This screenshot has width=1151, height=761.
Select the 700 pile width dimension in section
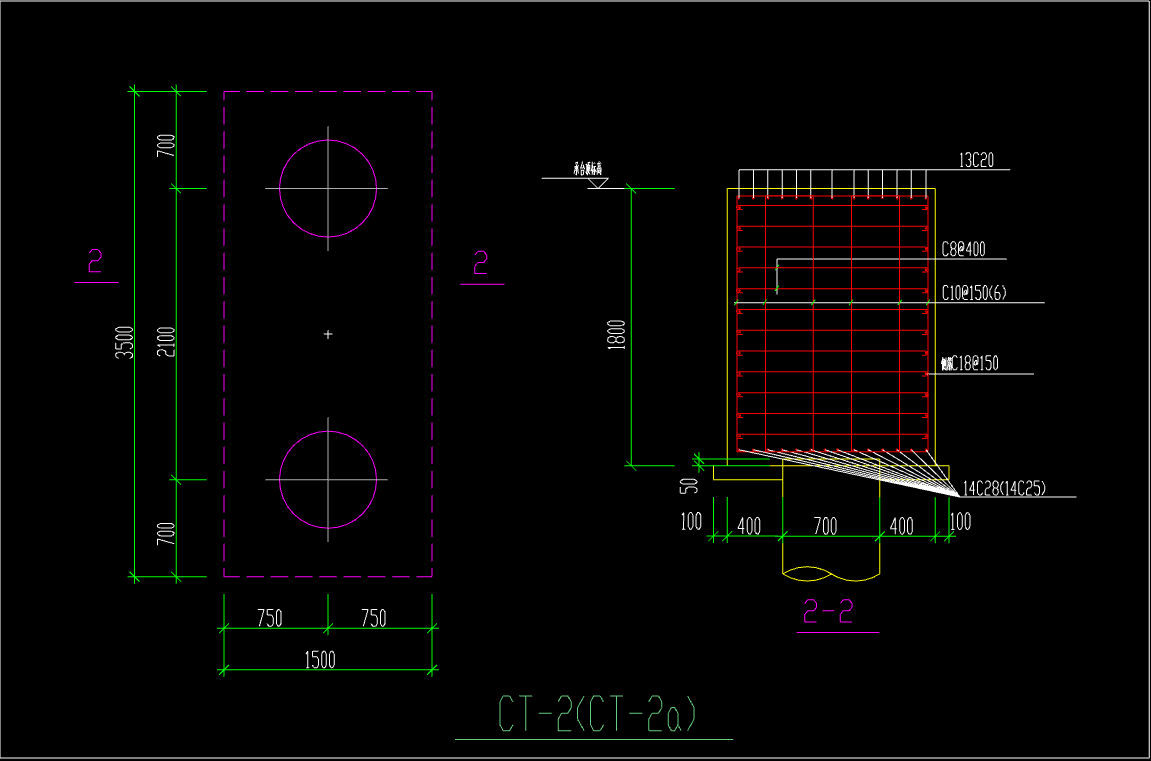pos(825,527)
